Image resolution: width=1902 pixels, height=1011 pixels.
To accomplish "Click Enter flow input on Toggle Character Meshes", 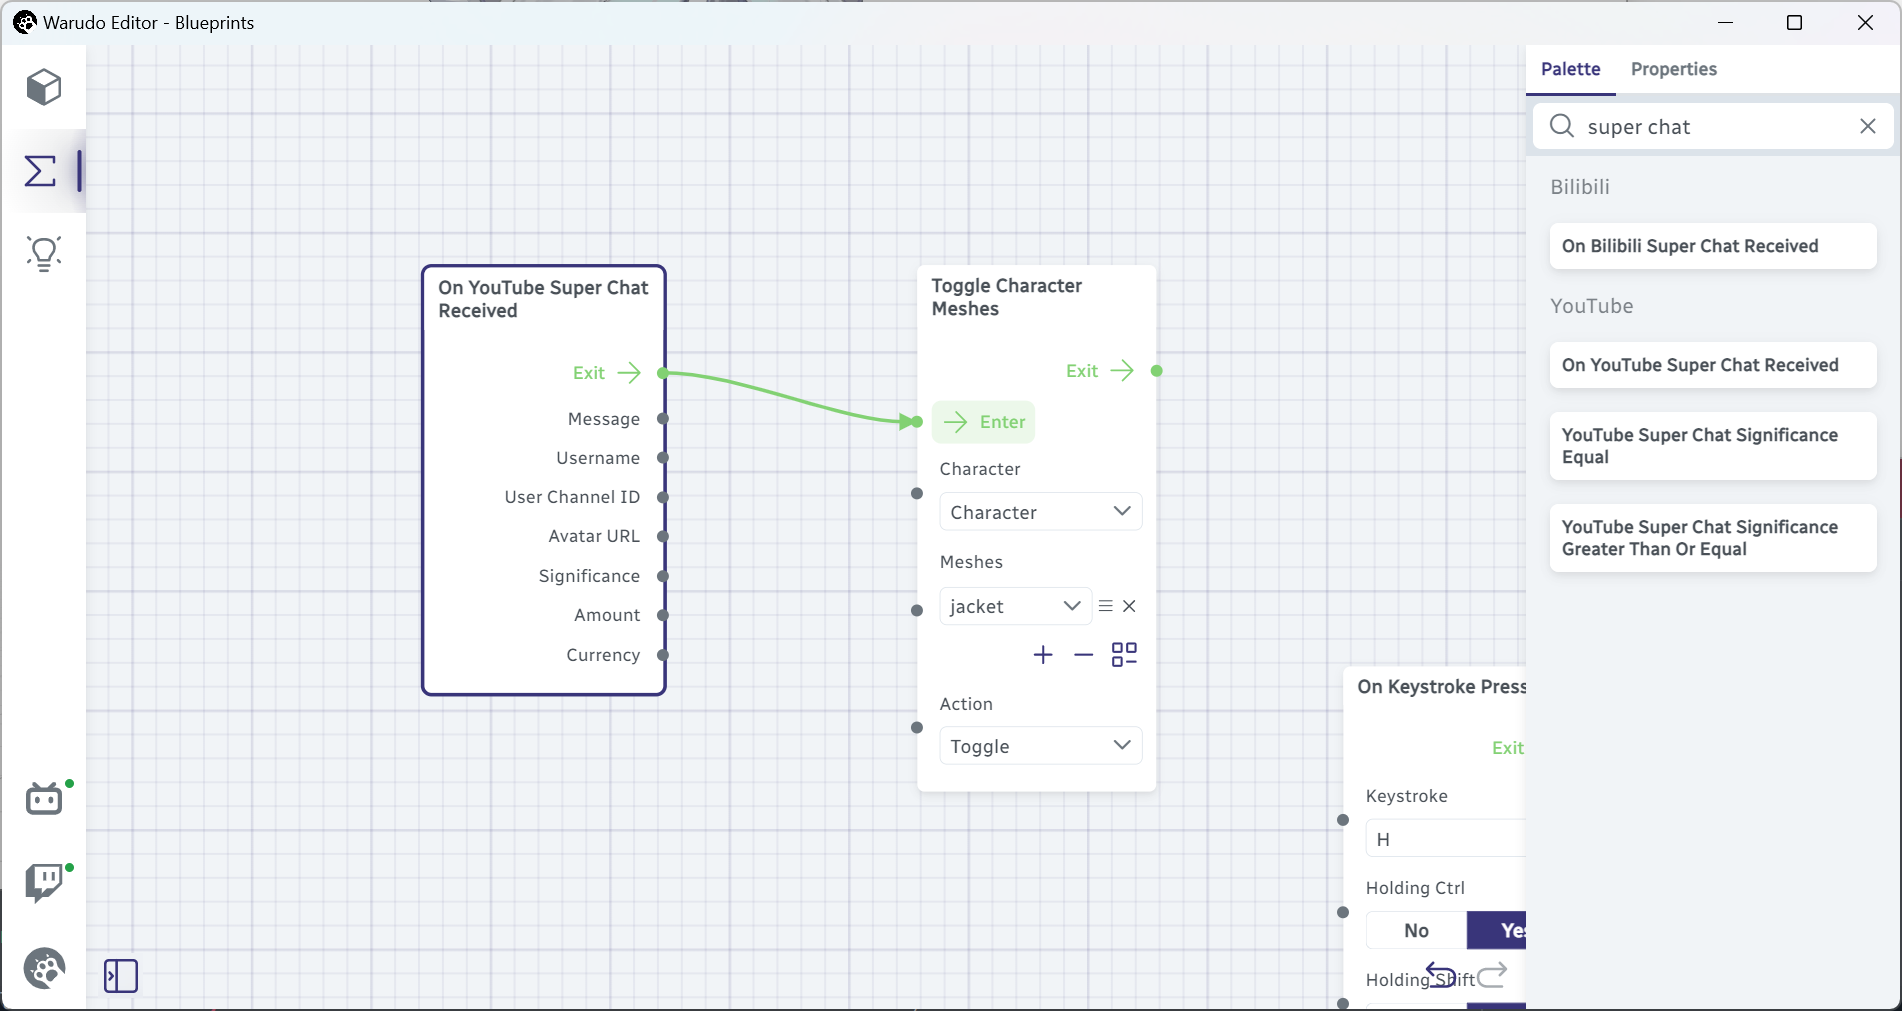I will (984, 422).
